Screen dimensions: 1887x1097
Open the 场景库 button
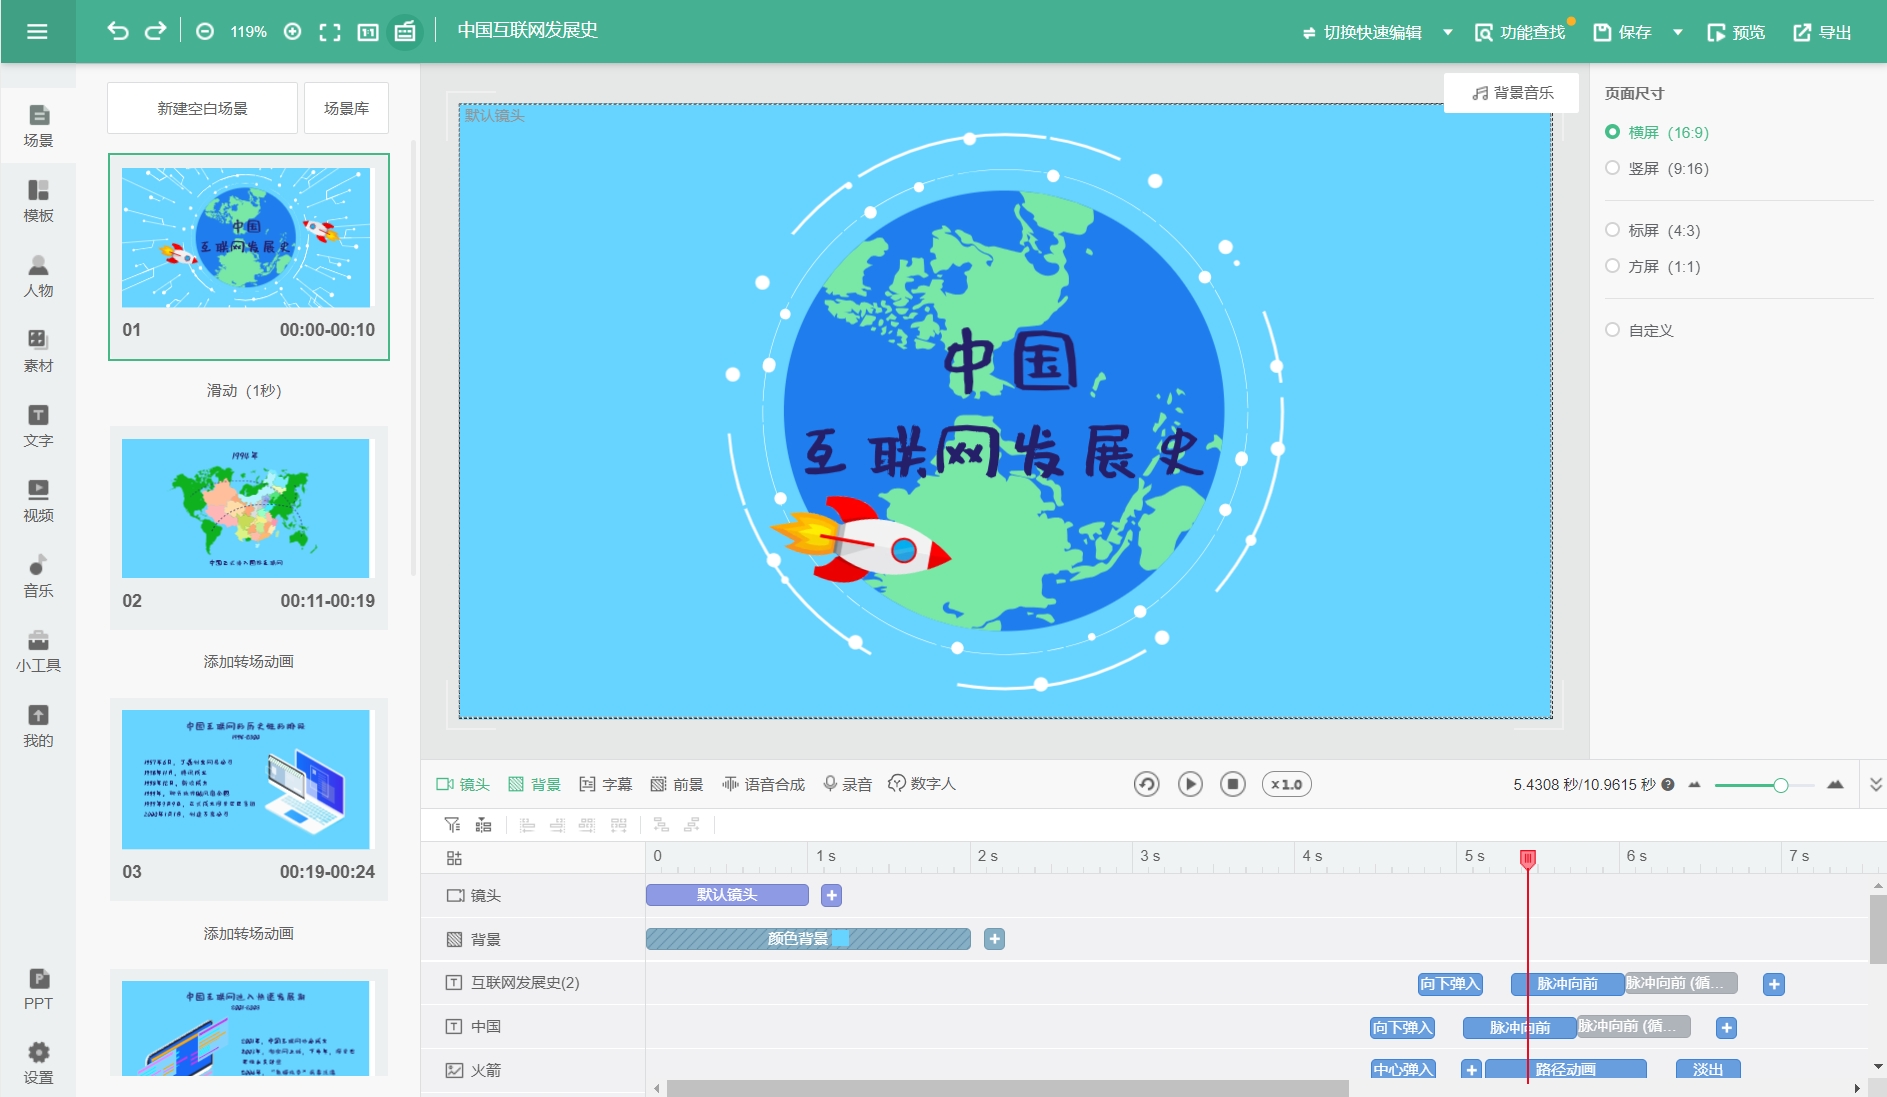click(346, 108)
